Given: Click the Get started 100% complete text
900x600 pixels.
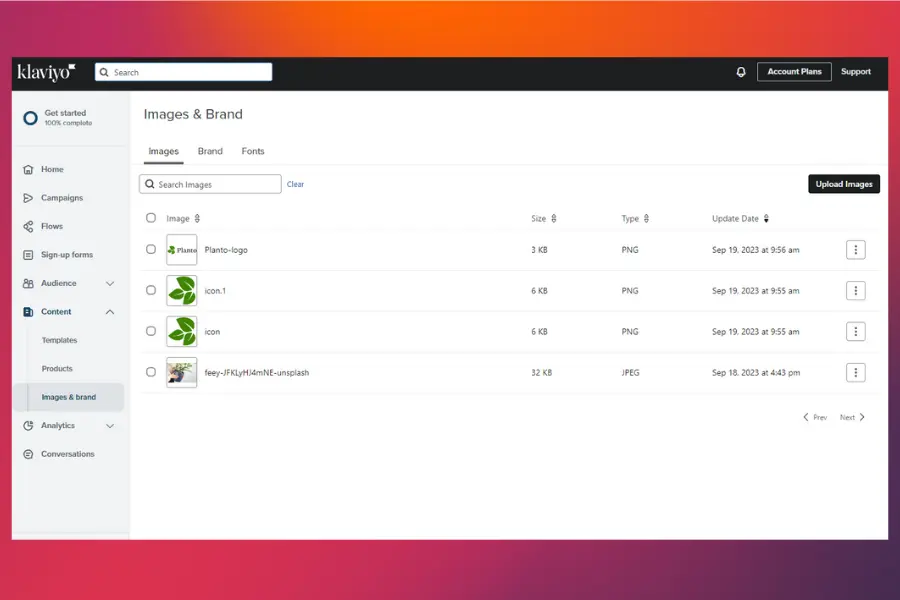Looking at the screenshot, I should click(x=68, y=118).
